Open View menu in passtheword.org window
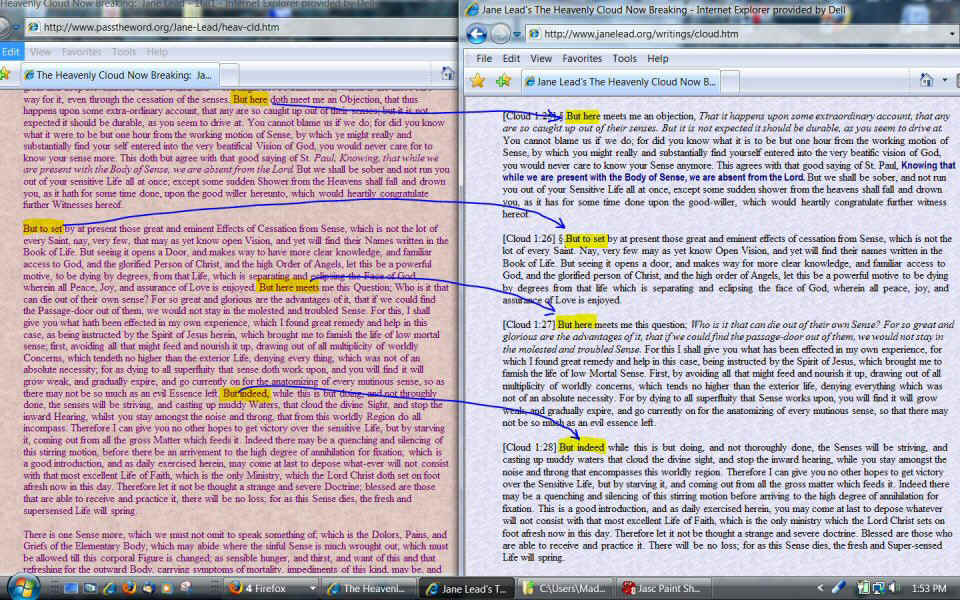 tap(40, 52)
